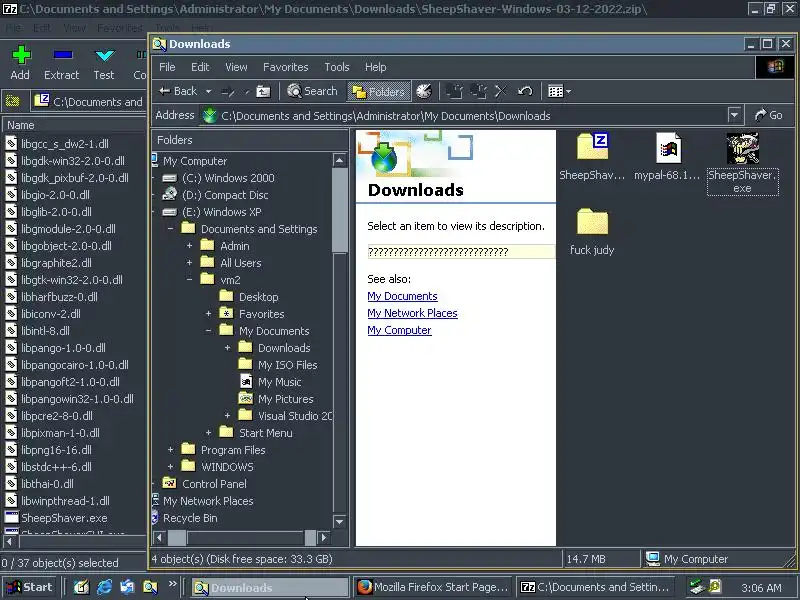Viewport: 800px width, 600px height.
Task: Follow the My Documents link under See also
Action: tap(402, 296)
